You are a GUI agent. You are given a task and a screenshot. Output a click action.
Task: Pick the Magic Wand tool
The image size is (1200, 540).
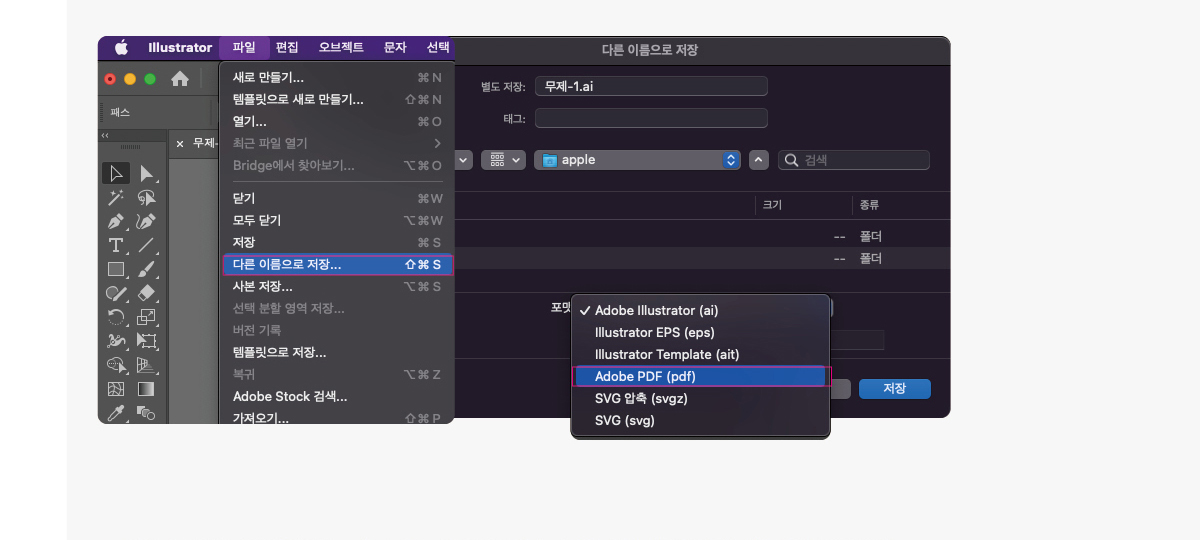coord(116,197)
